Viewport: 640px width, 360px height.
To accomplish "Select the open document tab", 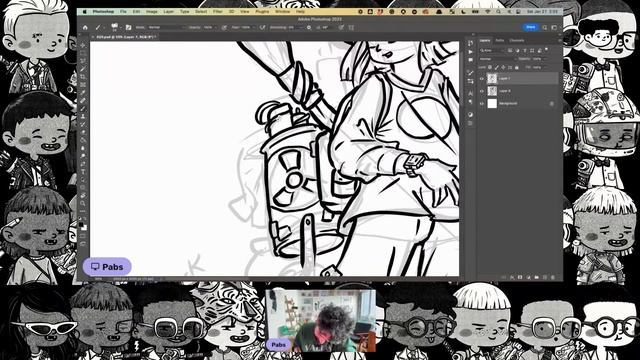I will (x=124, y=37).
